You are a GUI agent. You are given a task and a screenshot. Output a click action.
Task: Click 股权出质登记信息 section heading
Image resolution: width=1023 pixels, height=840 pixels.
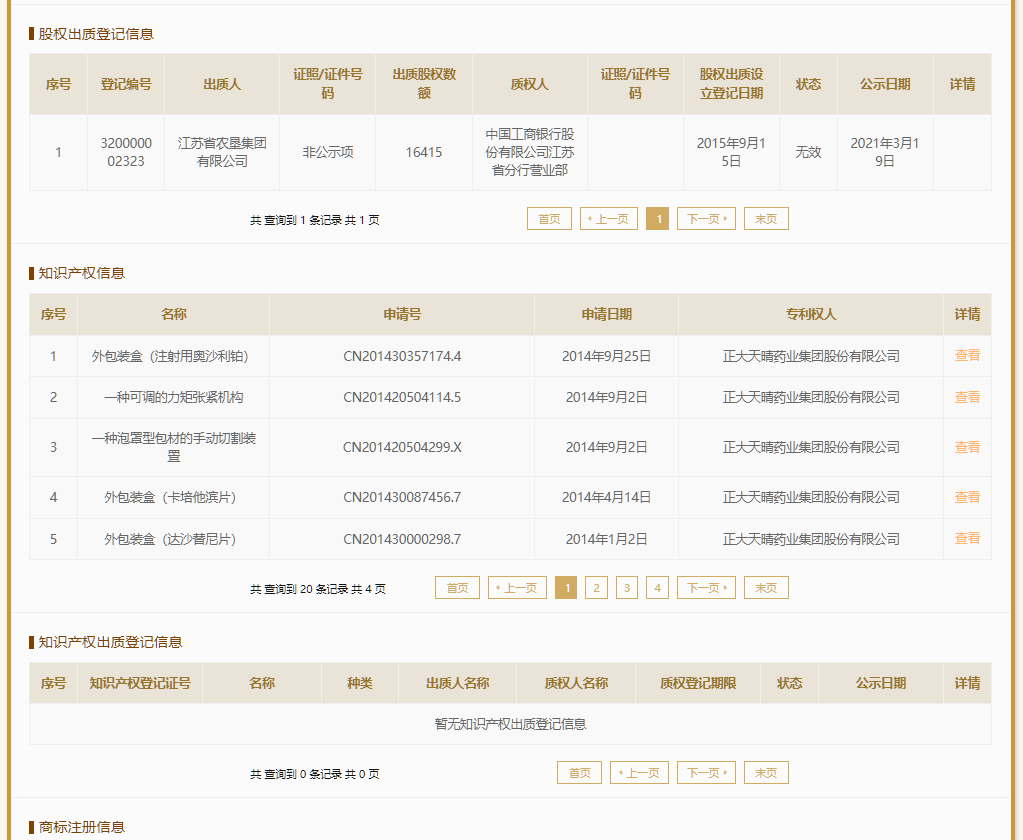pyautogui.click(x=96, y=34)
